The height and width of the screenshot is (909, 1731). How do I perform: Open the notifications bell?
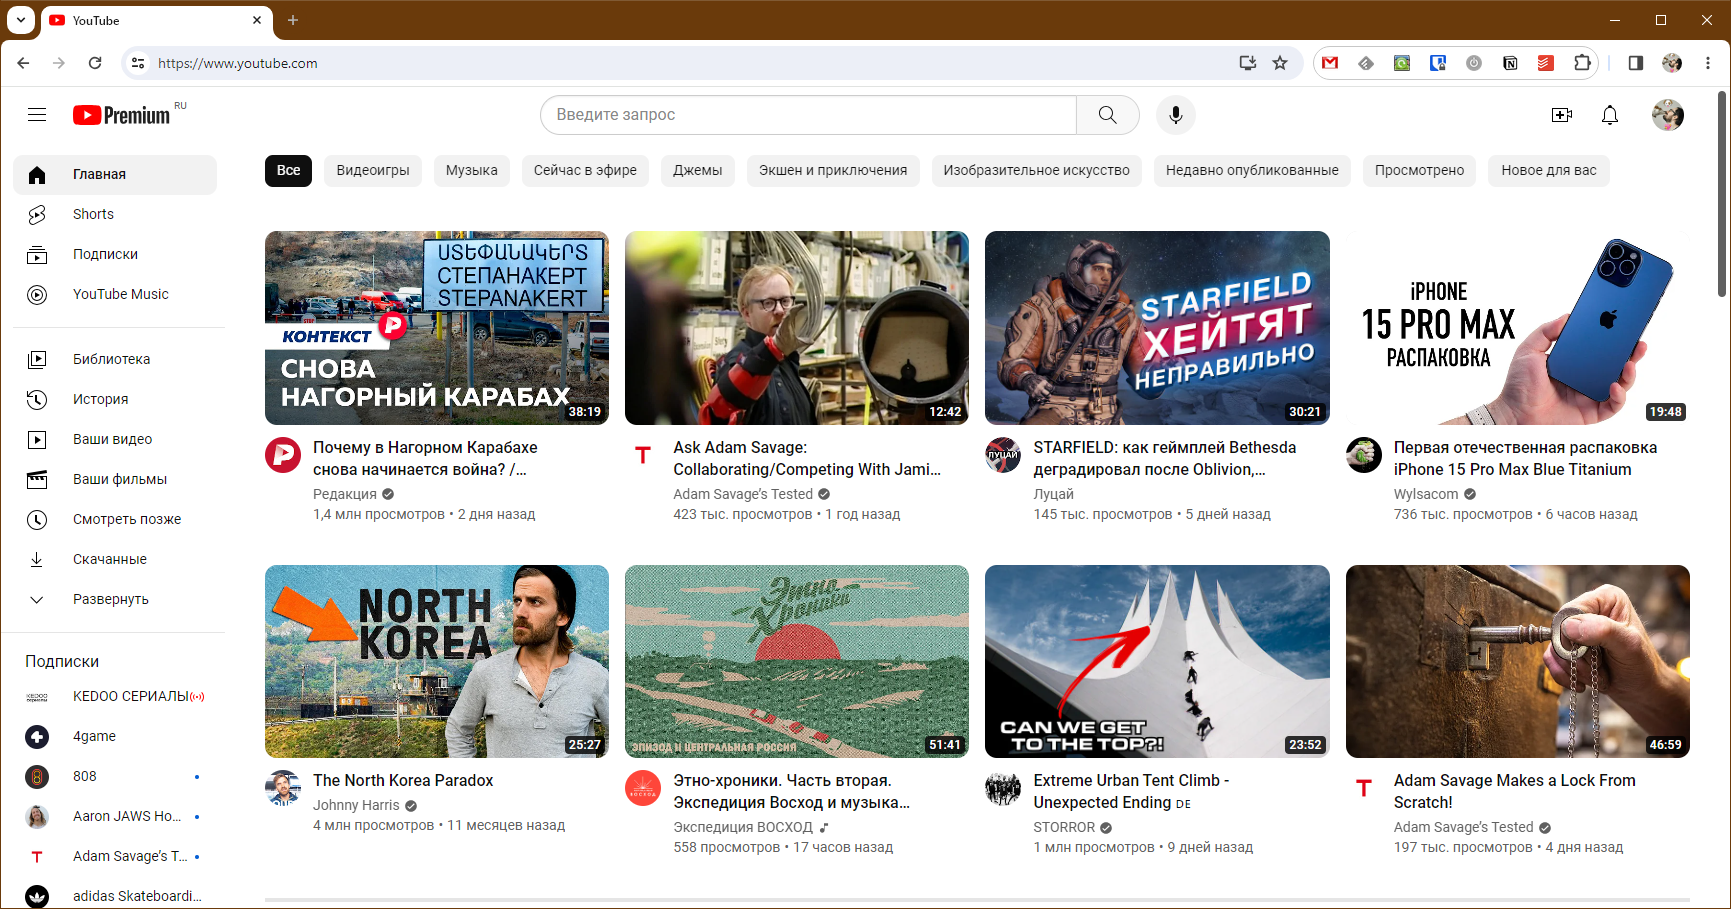pyautogui.click(x=1610, y=115)
